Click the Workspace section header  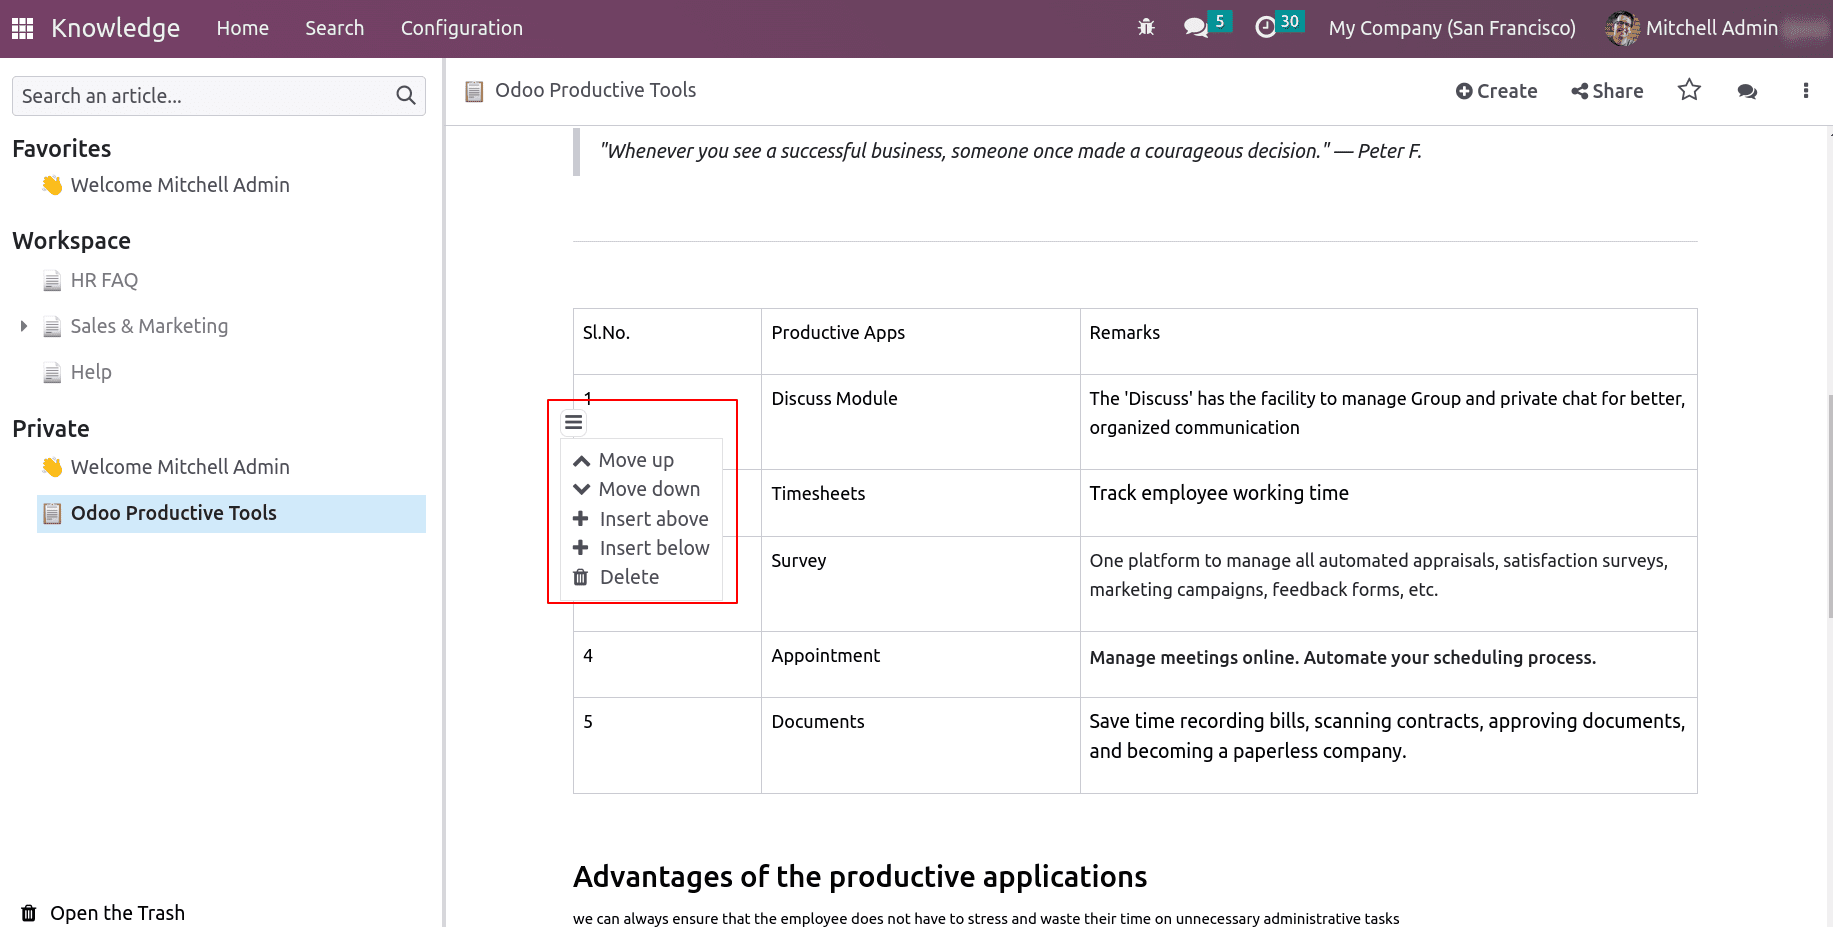point(71,241)
